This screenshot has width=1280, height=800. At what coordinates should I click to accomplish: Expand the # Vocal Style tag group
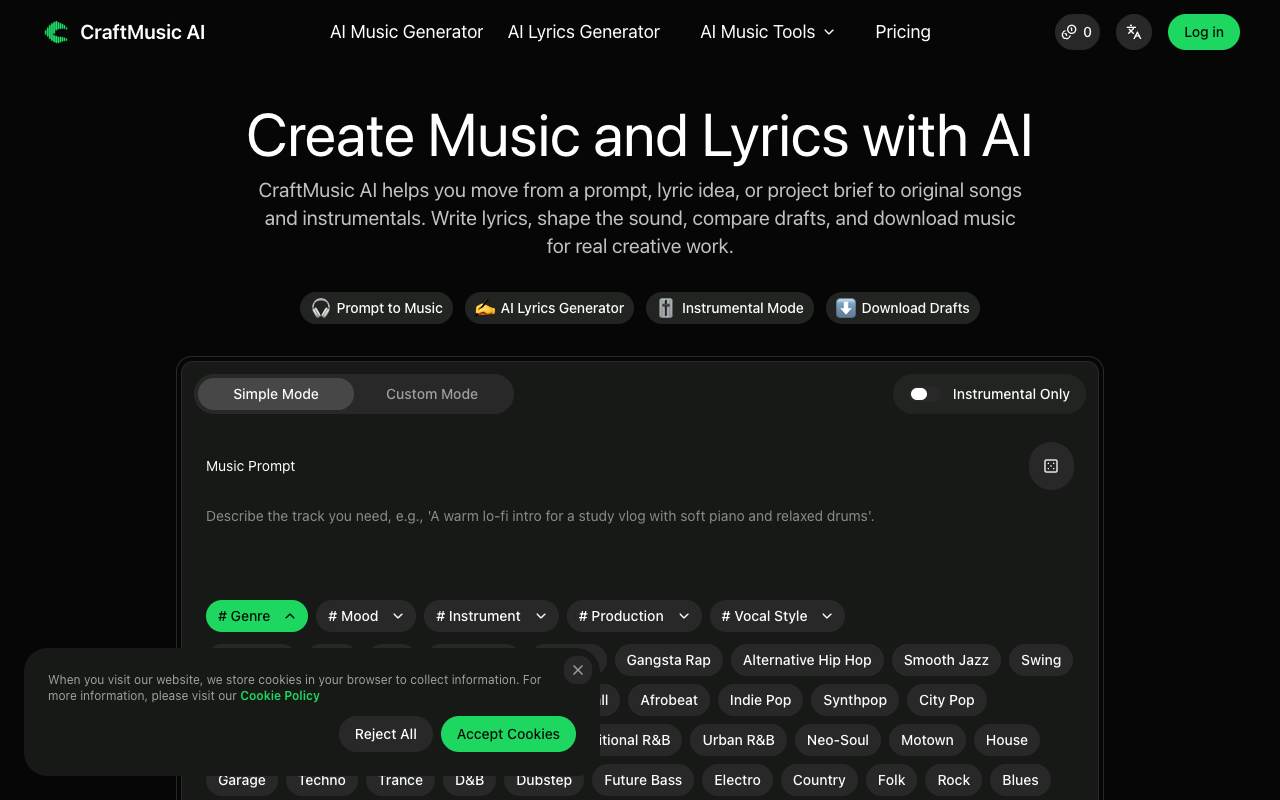[777, 616]
